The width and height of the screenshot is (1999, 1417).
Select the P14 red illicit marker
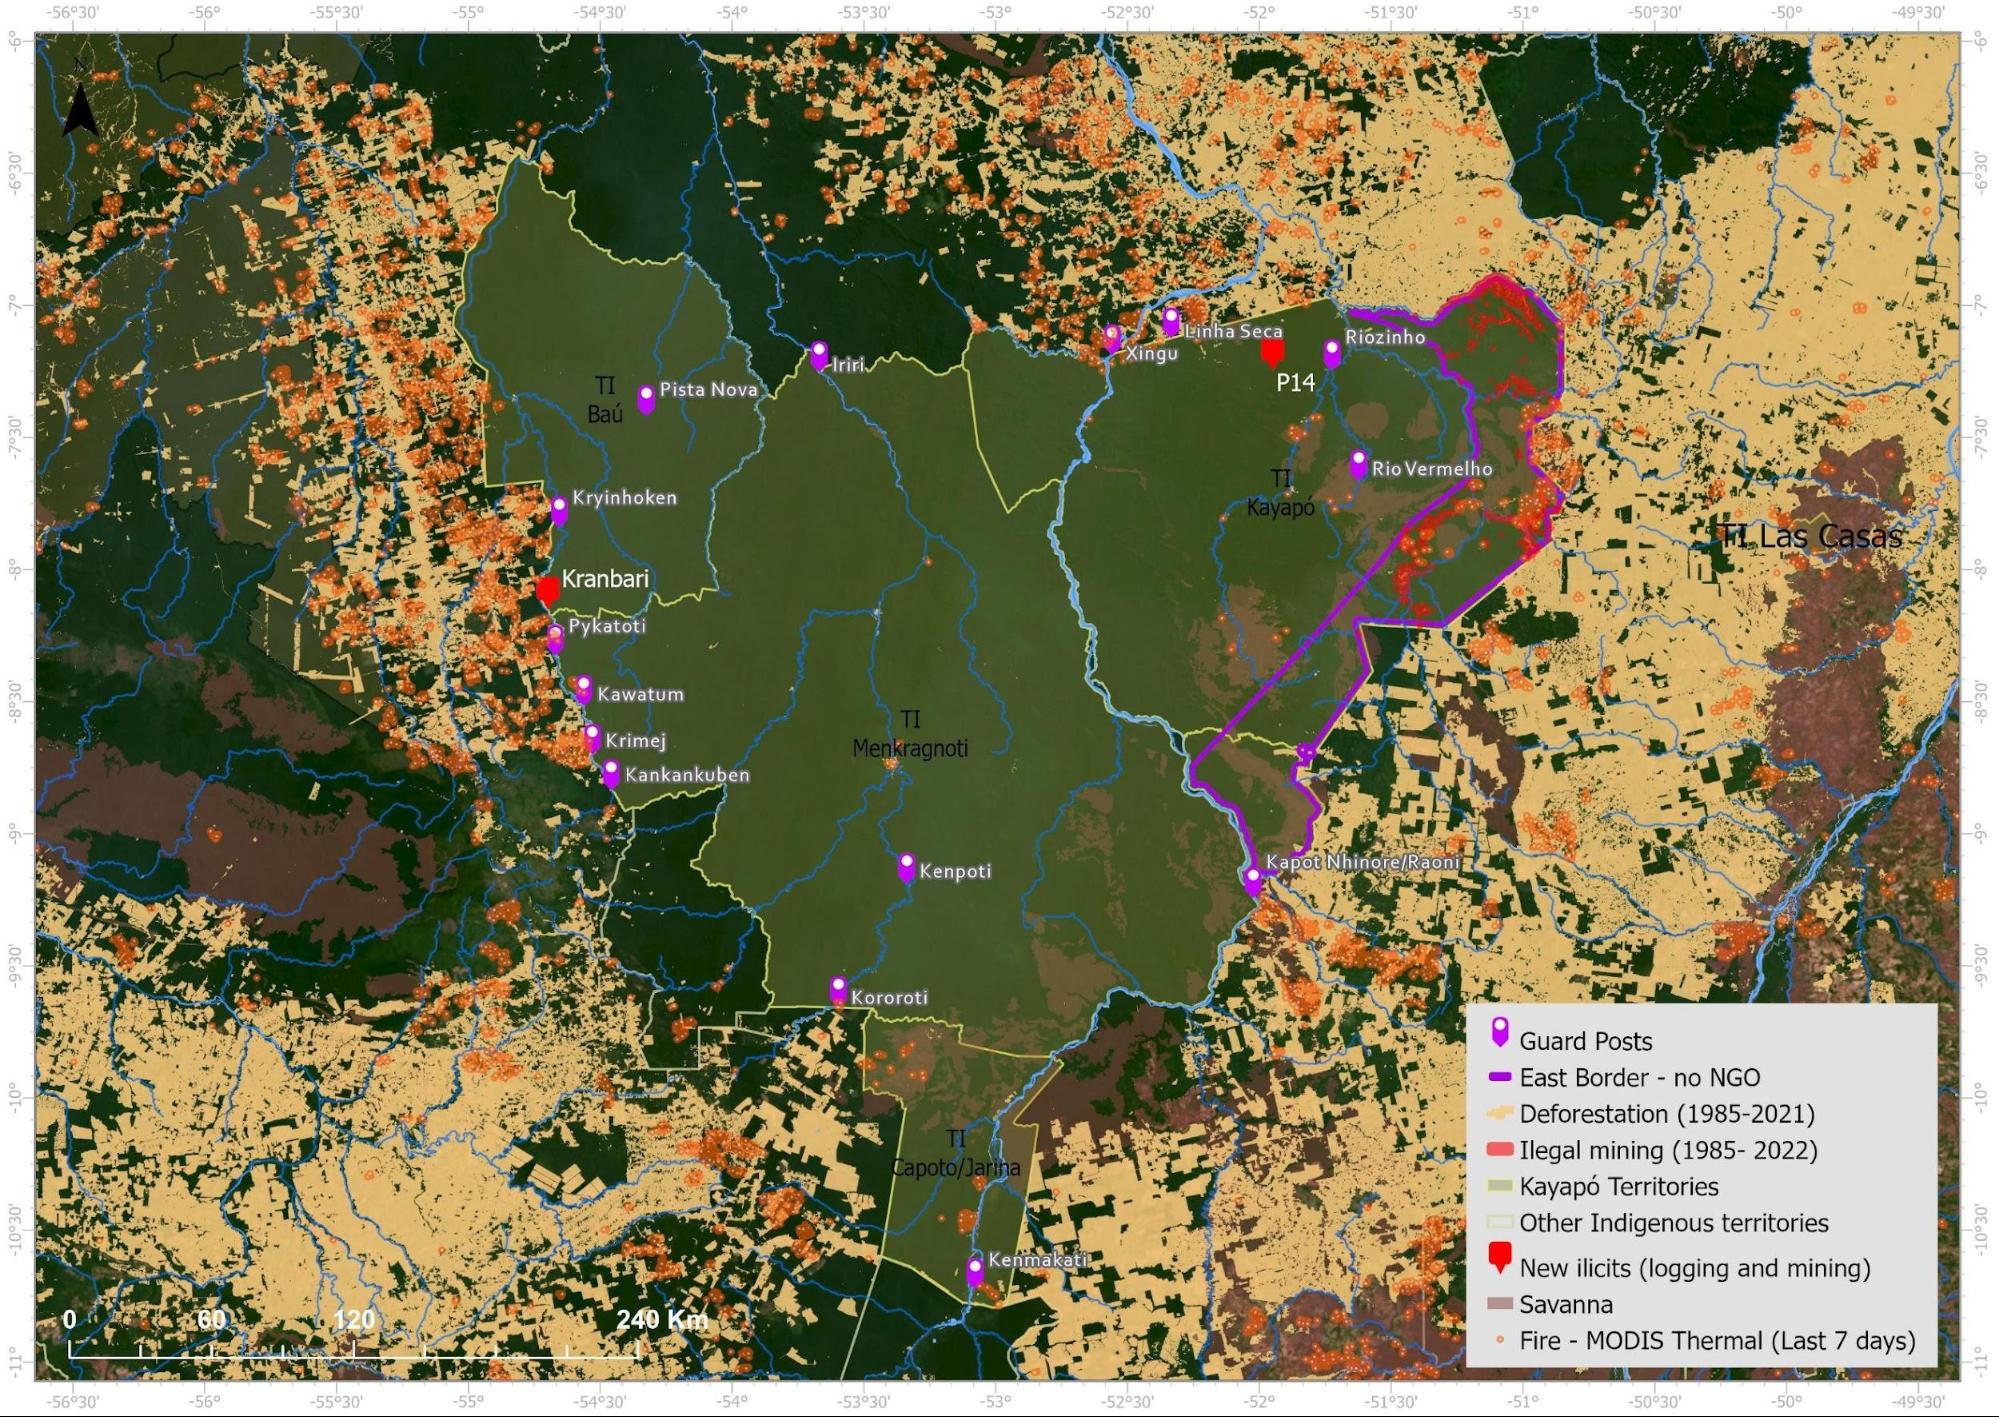coord(1272,352)
